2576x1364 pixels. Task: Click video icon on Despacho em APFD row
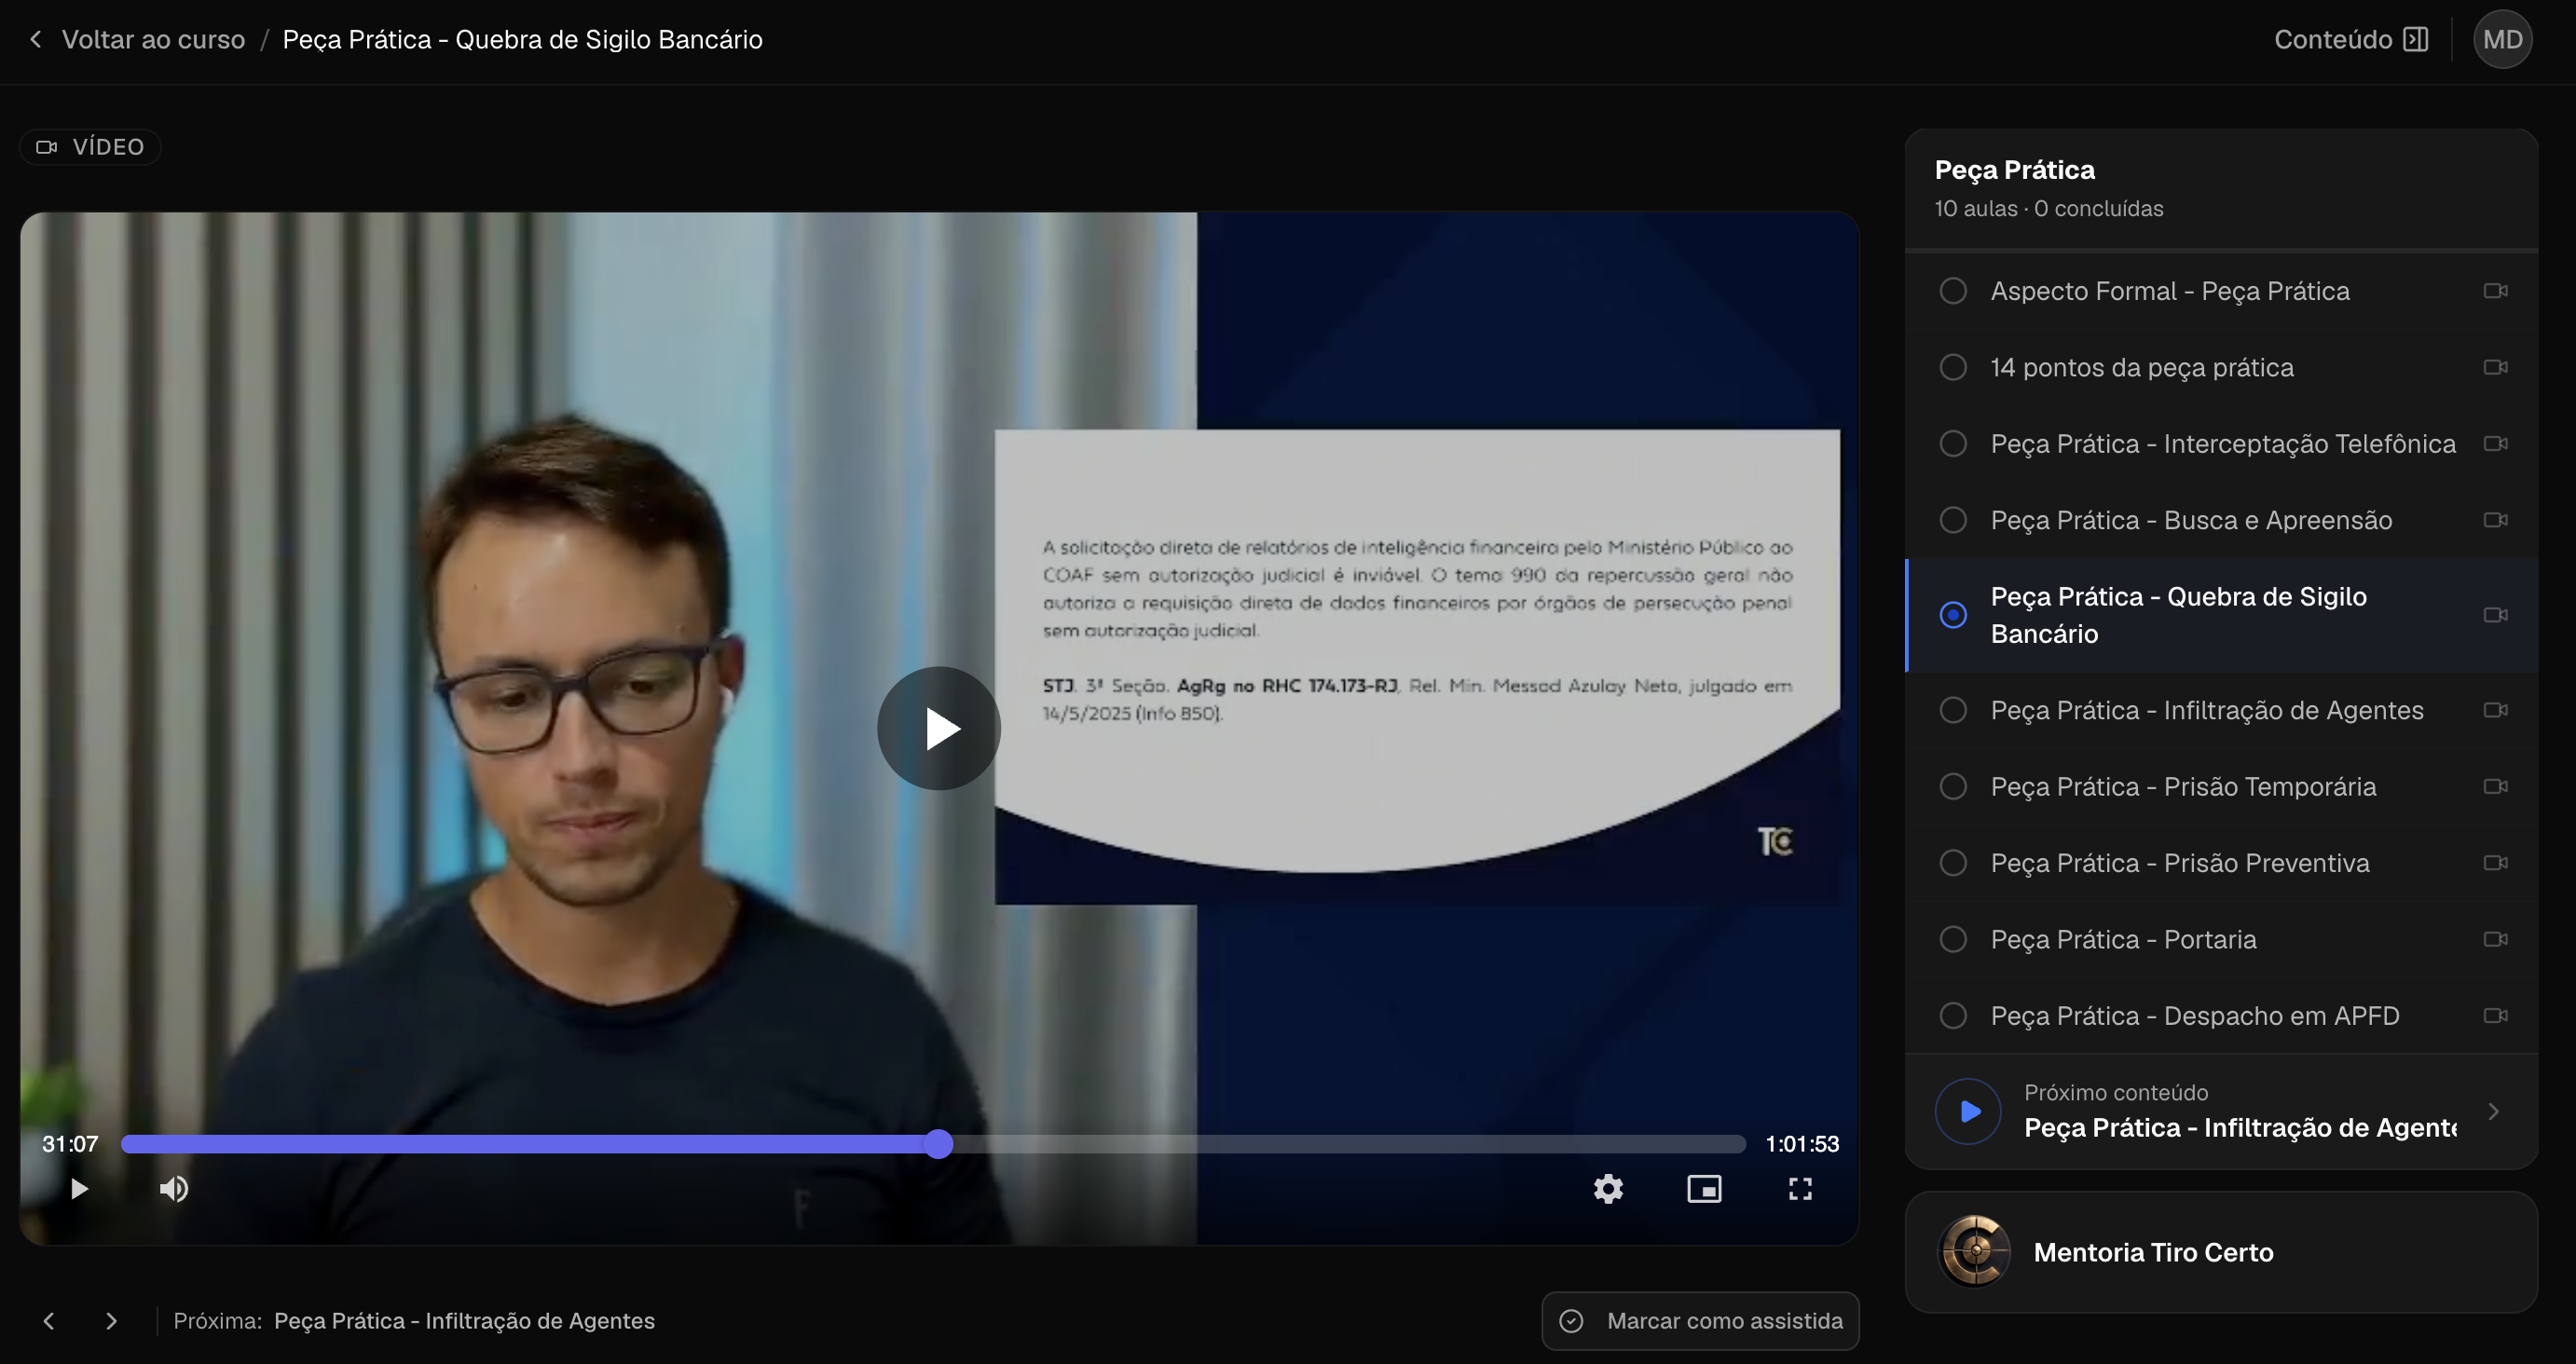(x=2495, y=1015)
